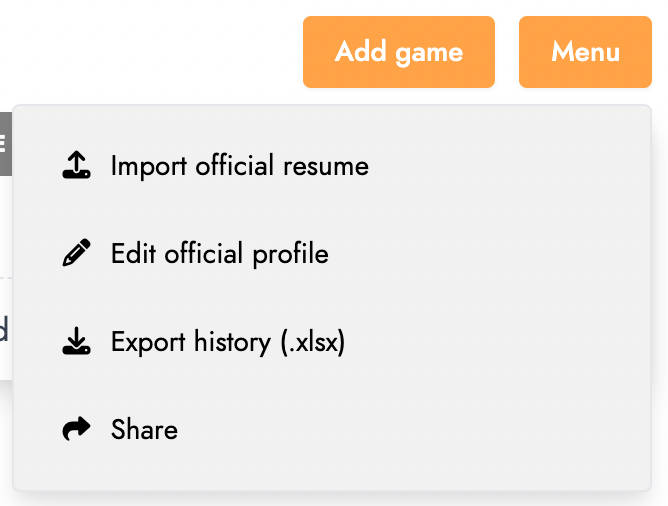Click the partially visible dark link text at left

click(x=4, y=329)
